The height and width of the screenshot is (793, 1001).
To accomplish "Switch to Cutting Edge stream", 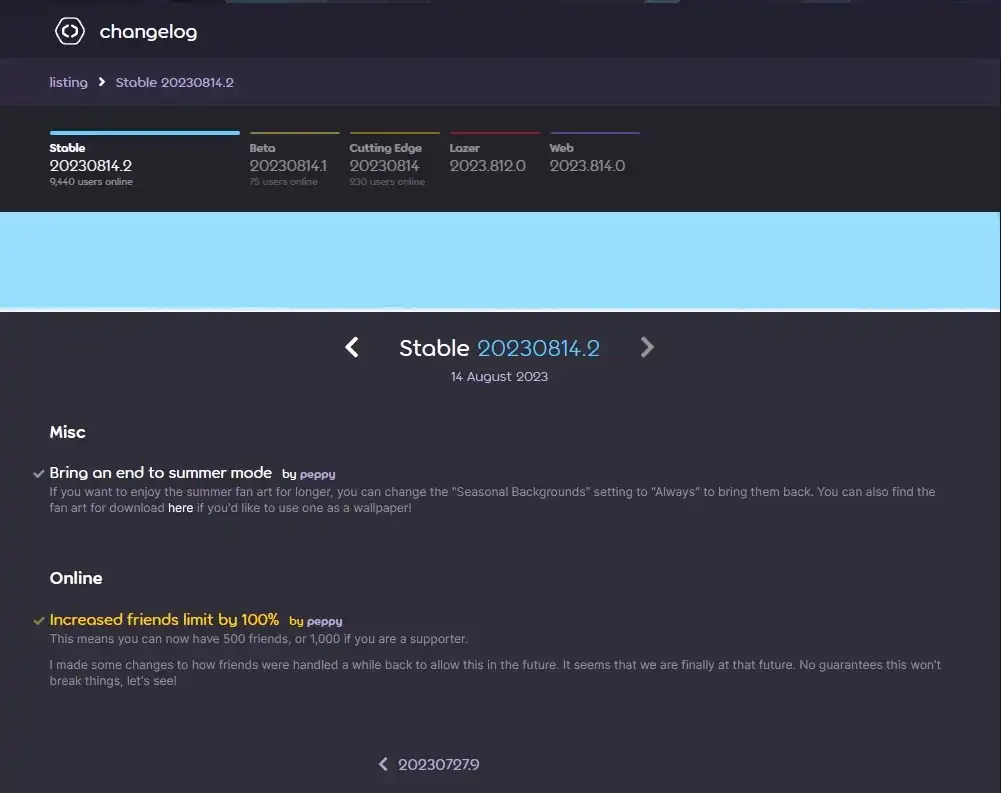I will pyautogui.click(x=395, y=160).
